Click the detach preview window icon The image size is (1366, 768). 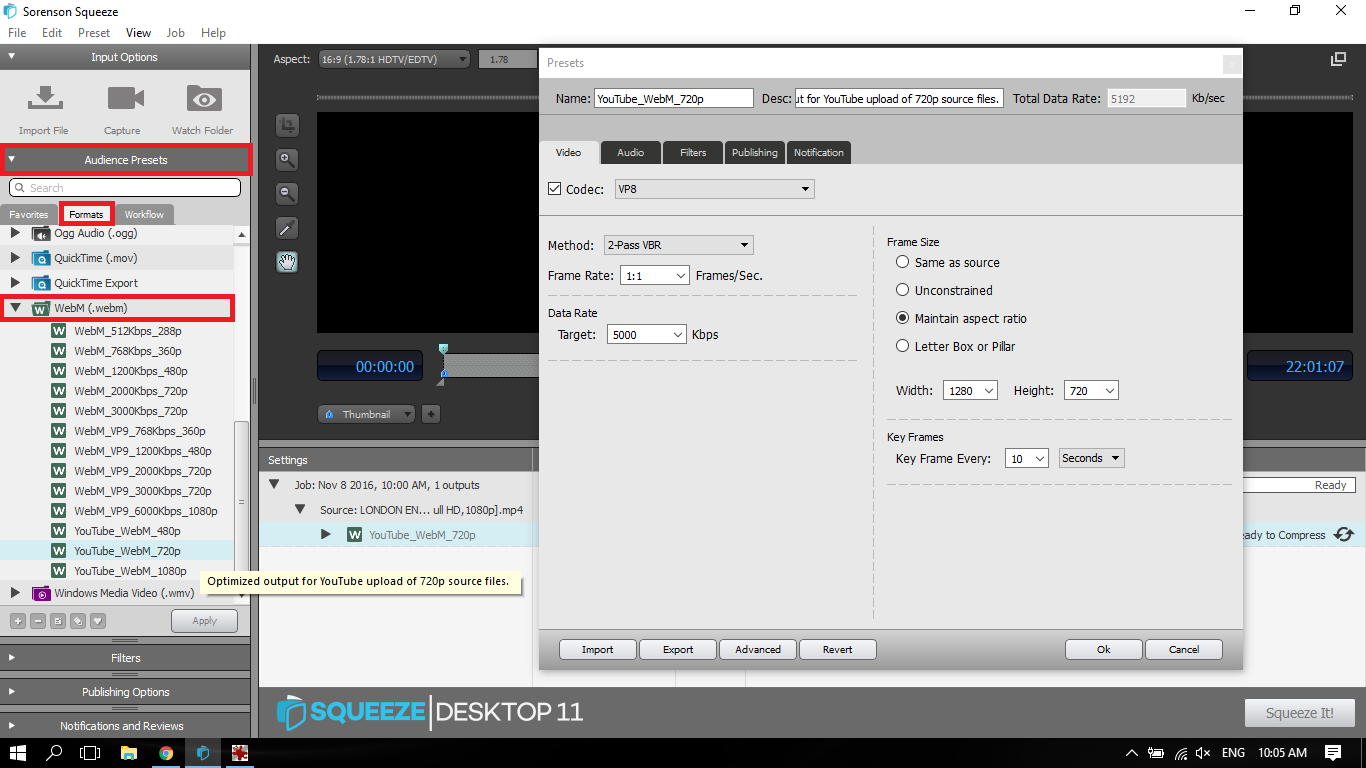click(1338, 60)
